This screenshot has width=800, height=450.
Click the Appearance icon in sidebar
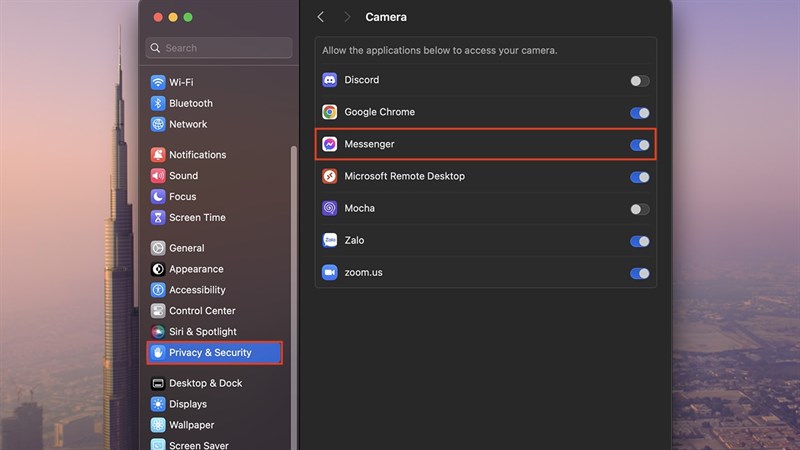click(x=158, y=269)
